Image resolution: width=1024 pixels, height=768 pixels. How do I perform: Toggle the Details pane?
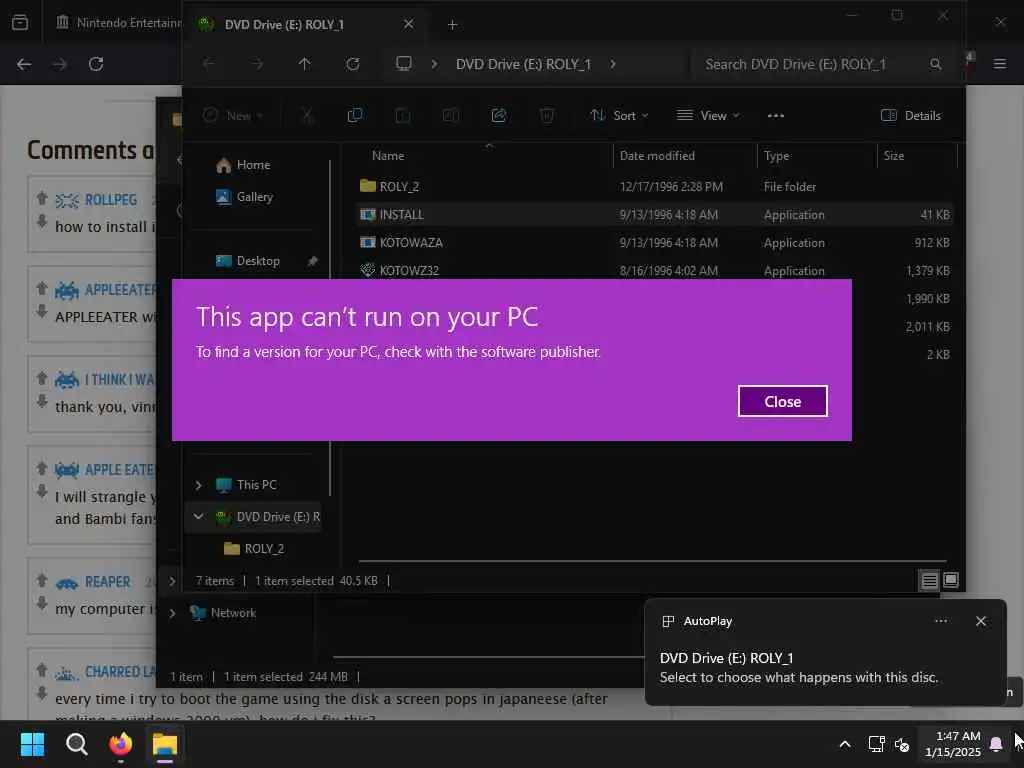(911, 116)
